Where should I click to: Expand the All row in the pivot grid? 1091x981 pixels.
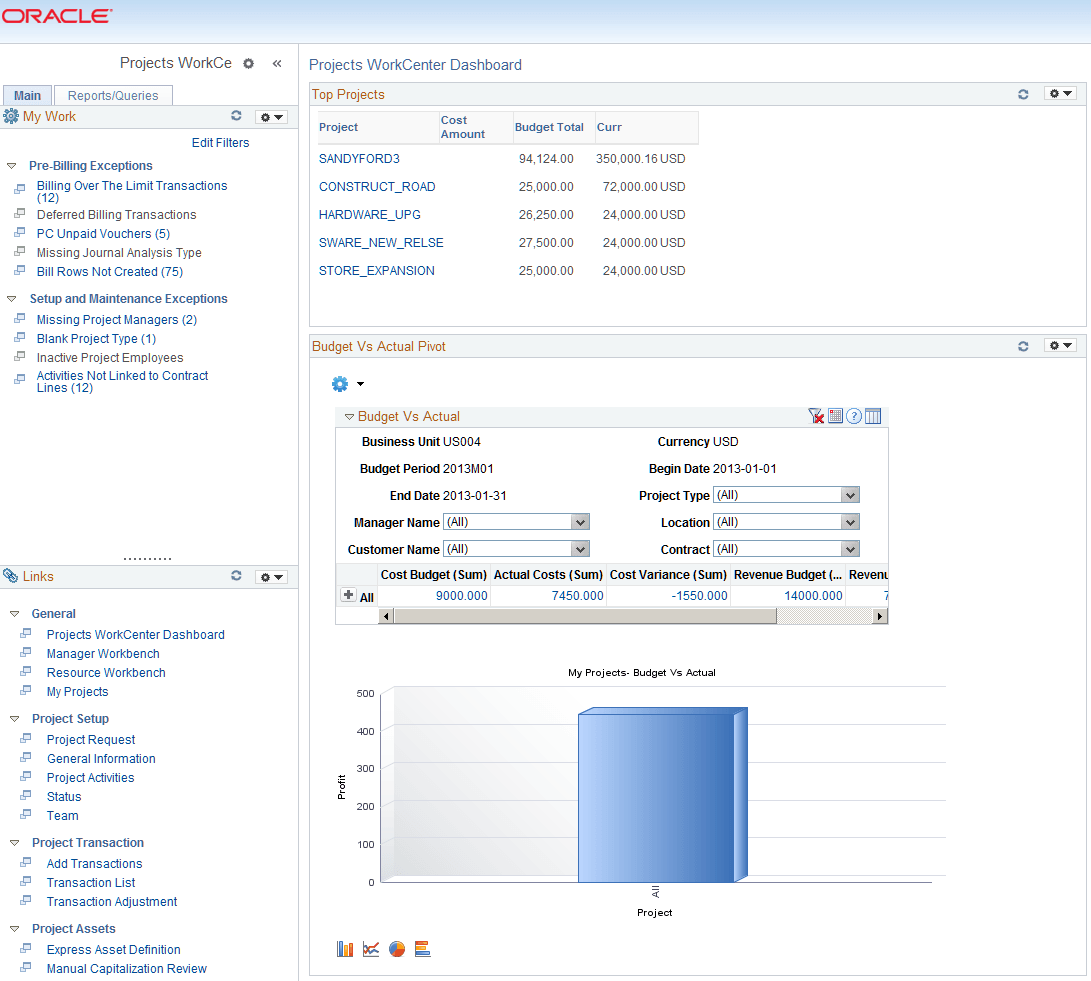click(350, 596)
